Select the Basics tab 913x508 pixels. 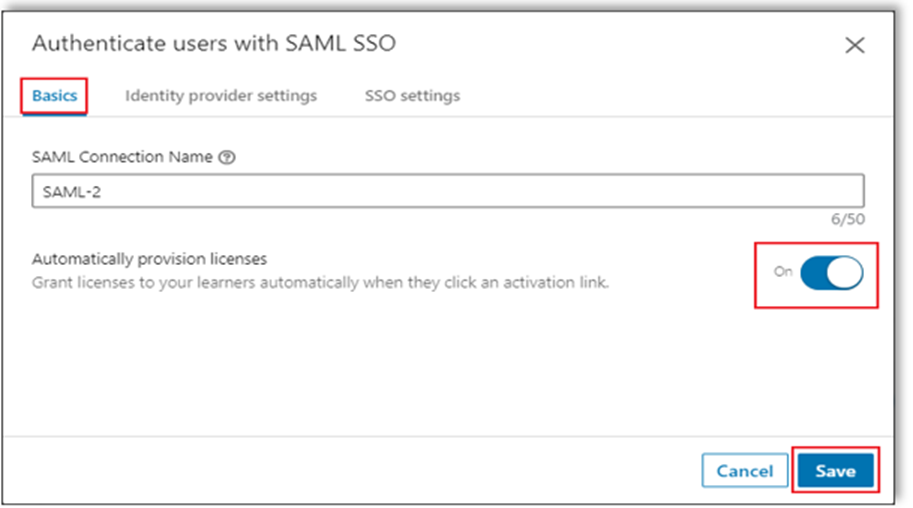coord(54,96)
